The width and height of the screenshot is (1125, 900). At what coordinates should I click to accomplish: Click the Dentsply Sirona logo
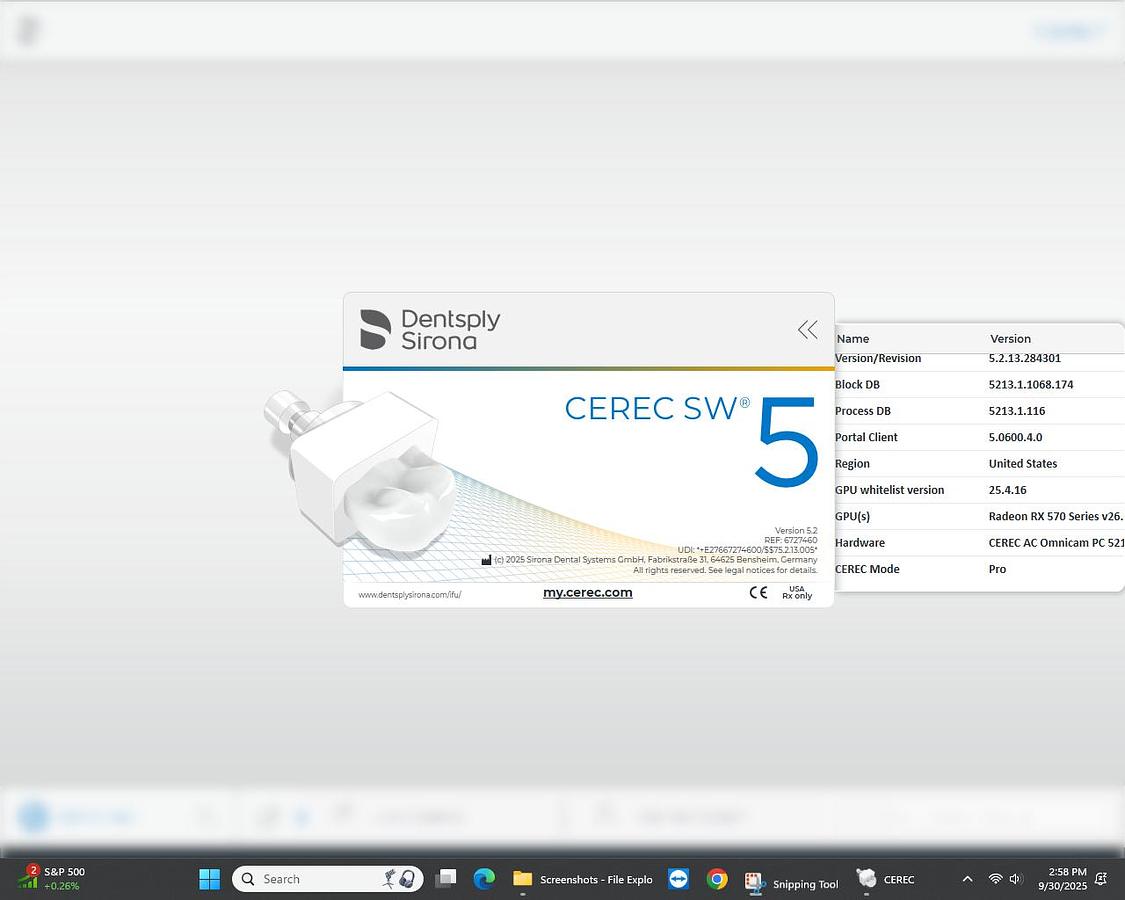[428, 328]
